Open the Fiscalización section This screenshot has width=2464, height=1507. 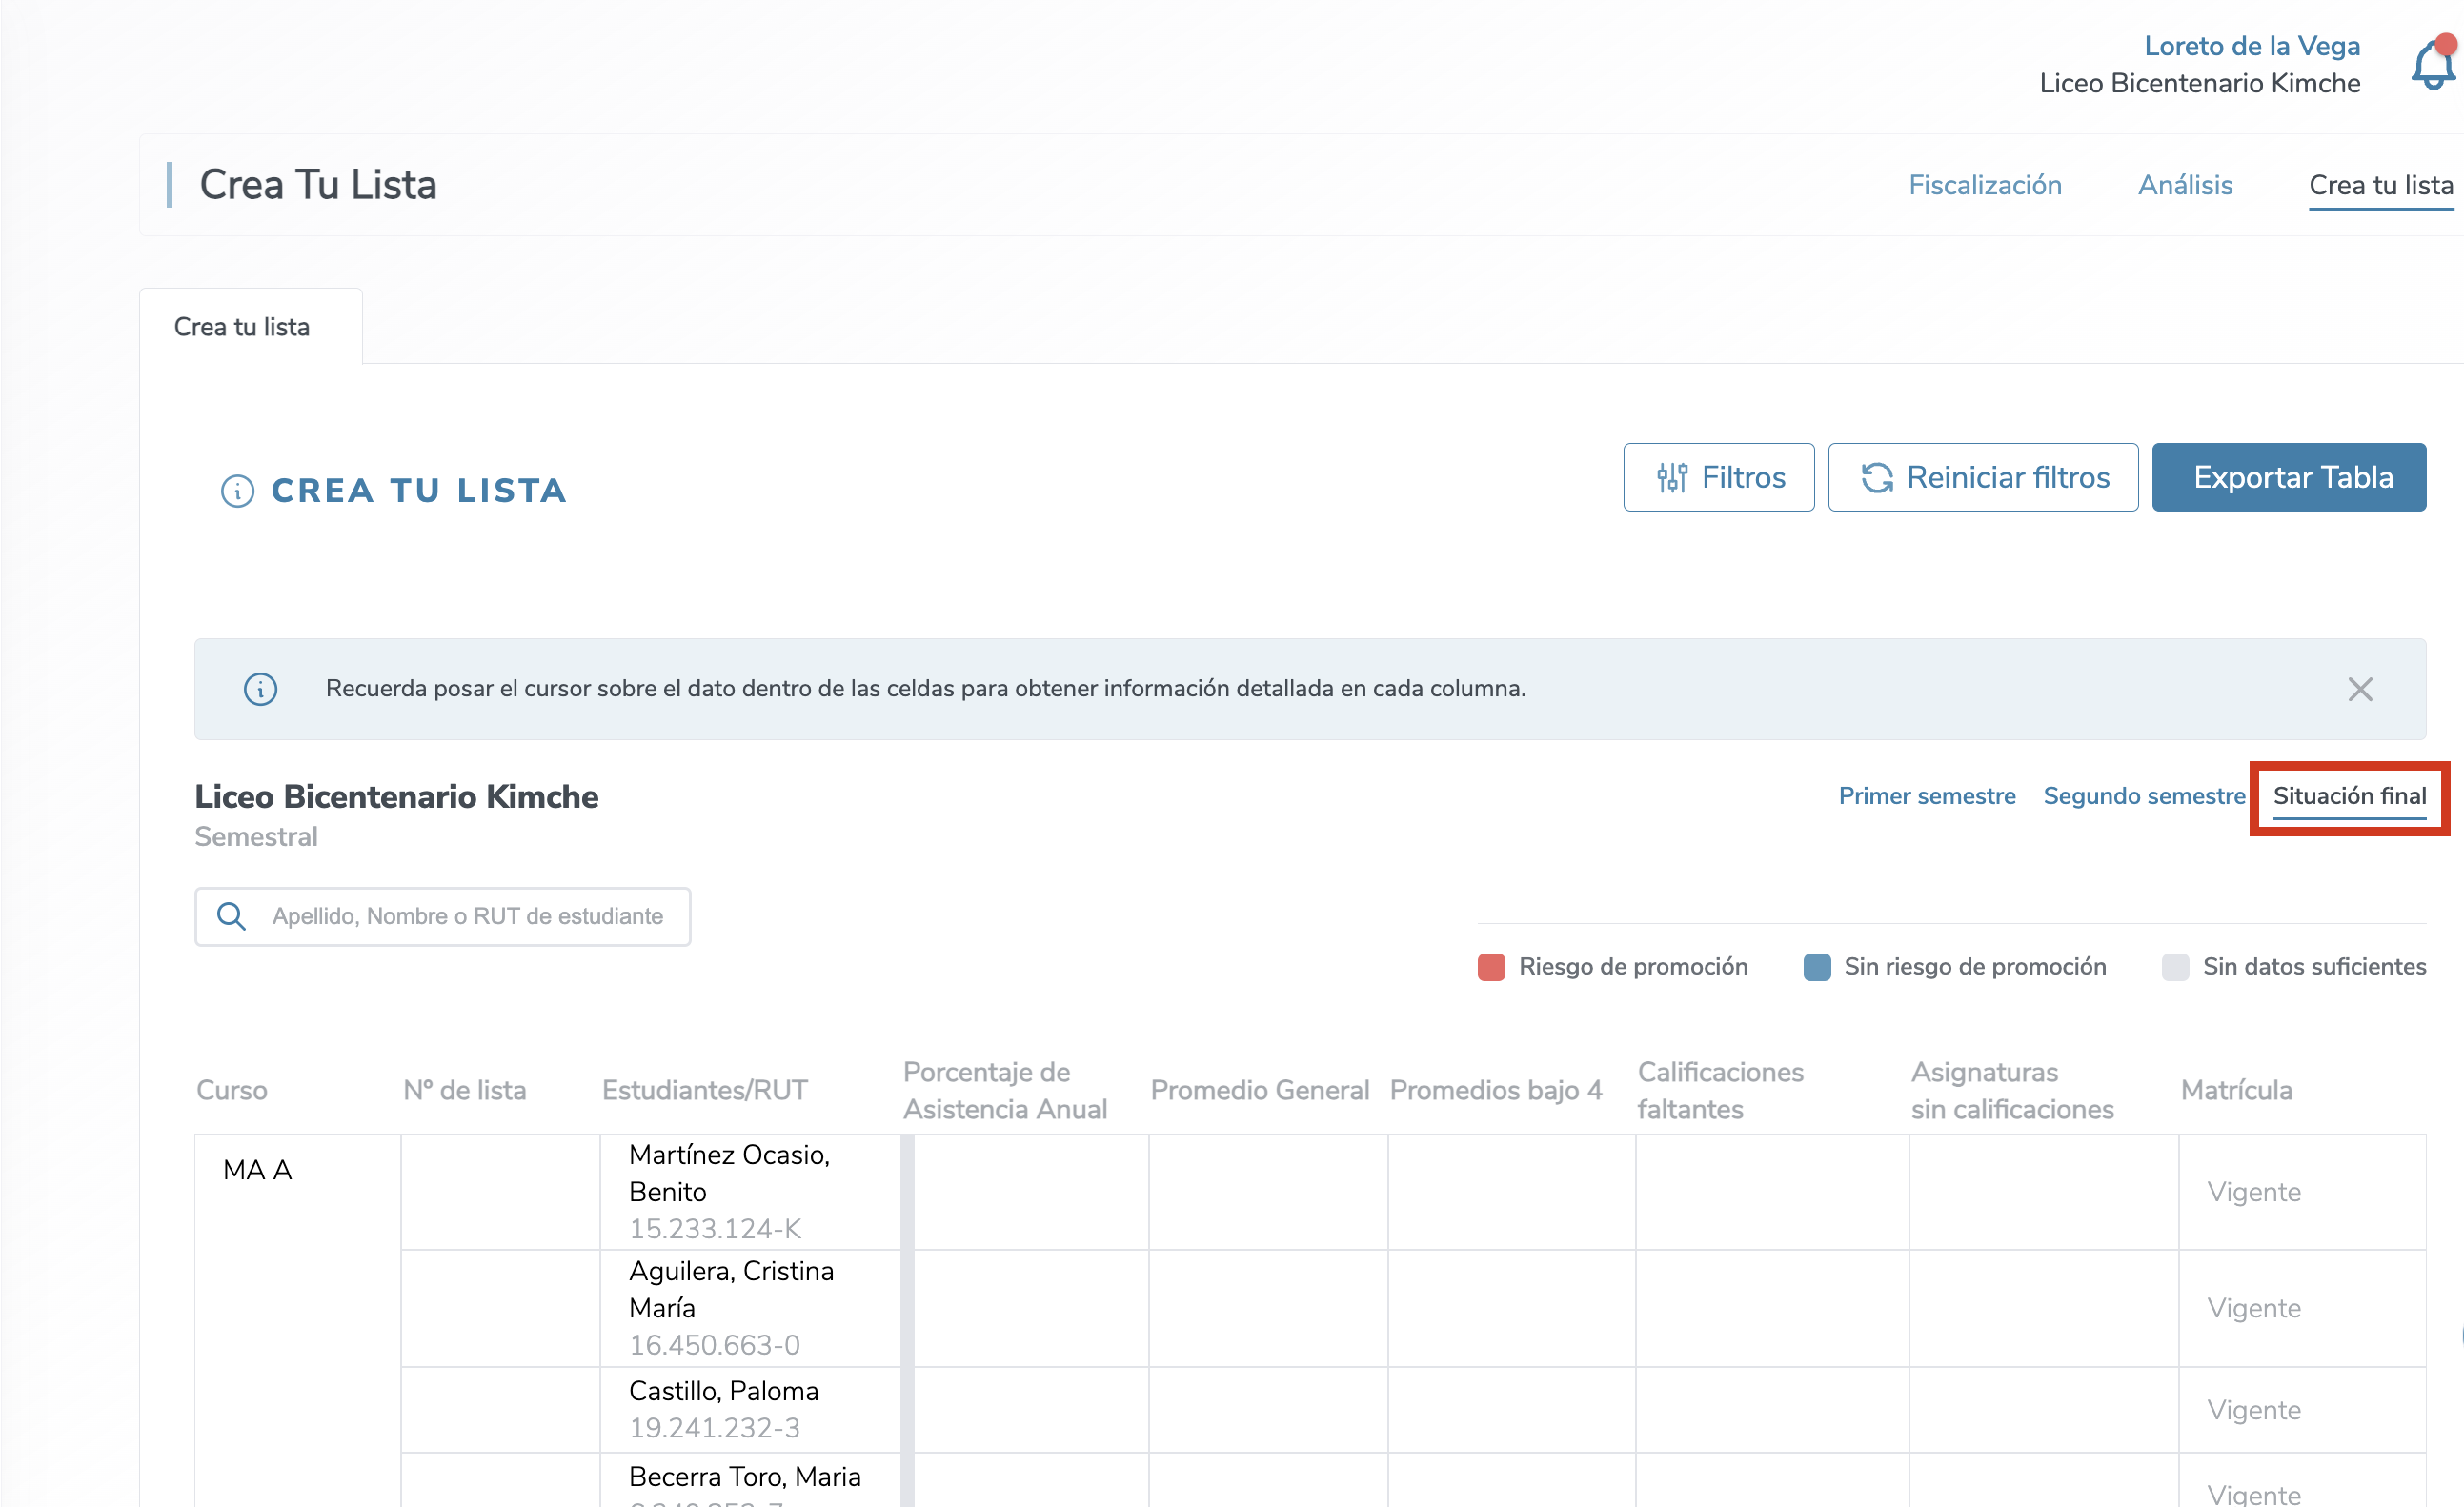(1984, 185)
